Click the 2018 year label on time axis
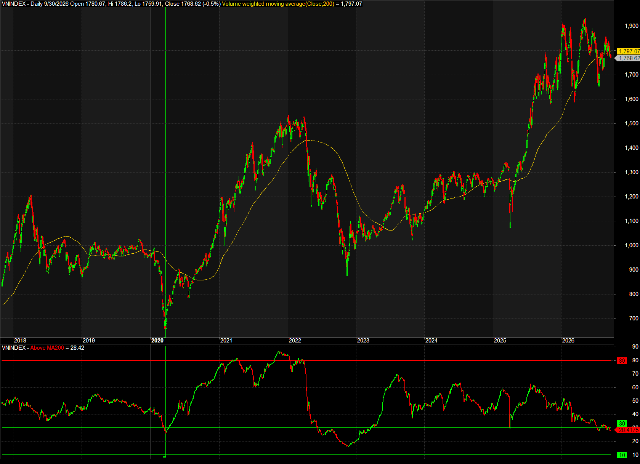640x464 pixels. 20,340
